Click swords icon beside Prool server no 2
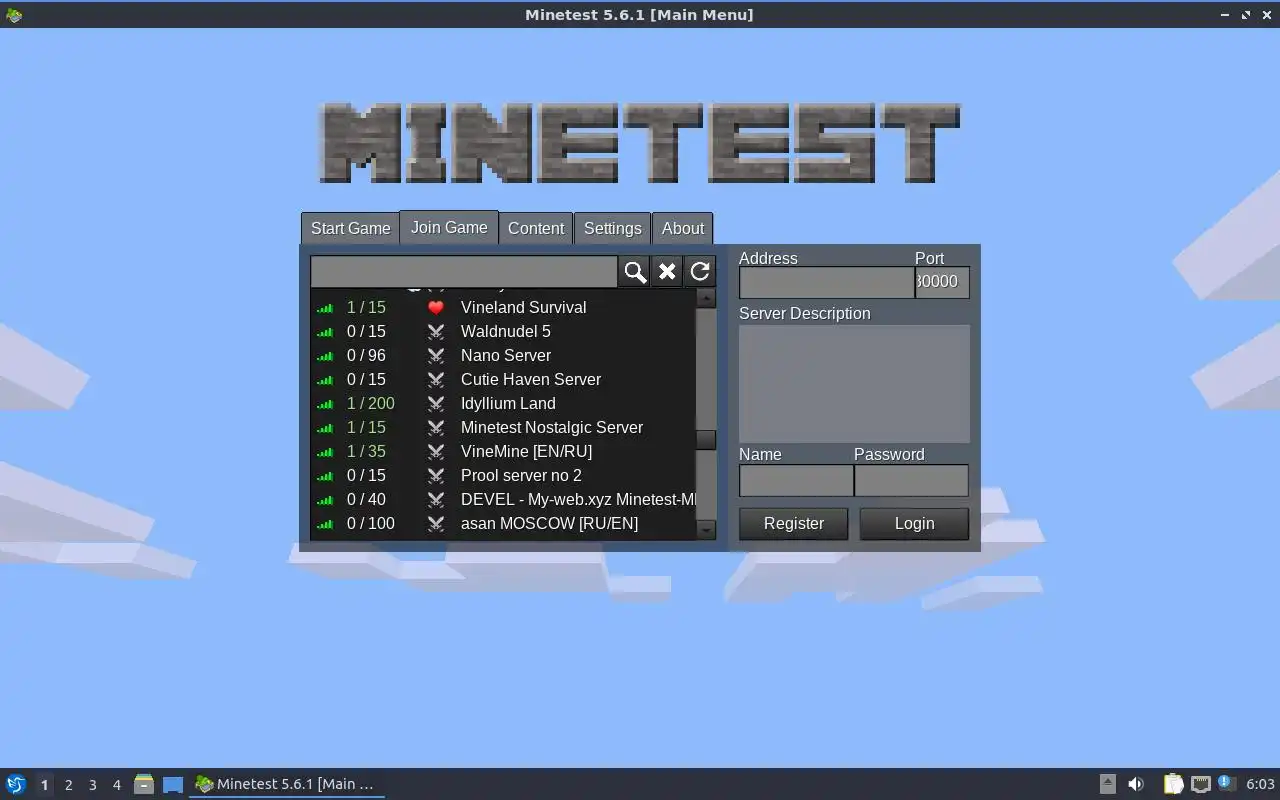This screenshot has width=1280, height=800. (x=436, y=475)
